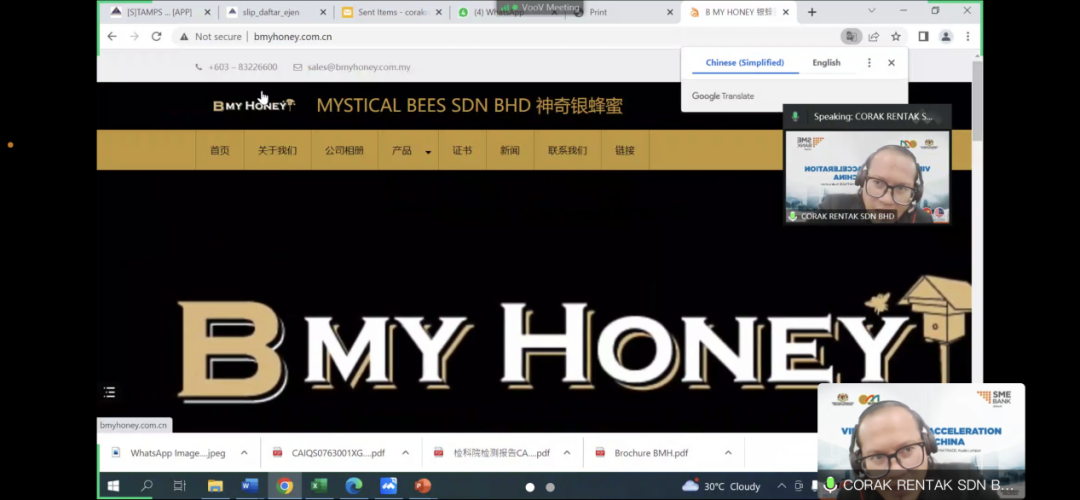Click the Not secure warning icon

point(184,37)
